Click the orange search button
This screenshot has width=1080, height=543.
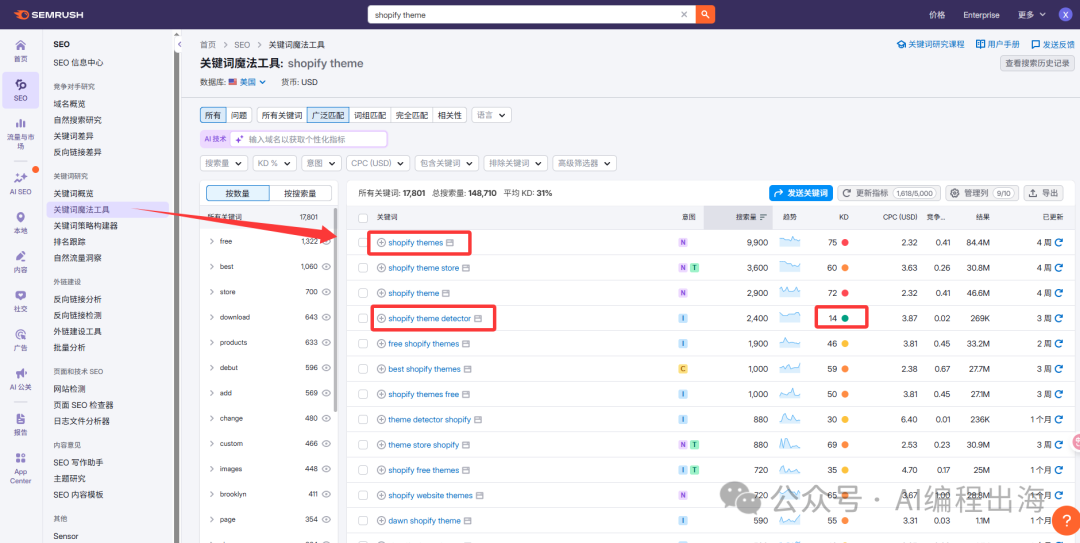coord(705,14)
